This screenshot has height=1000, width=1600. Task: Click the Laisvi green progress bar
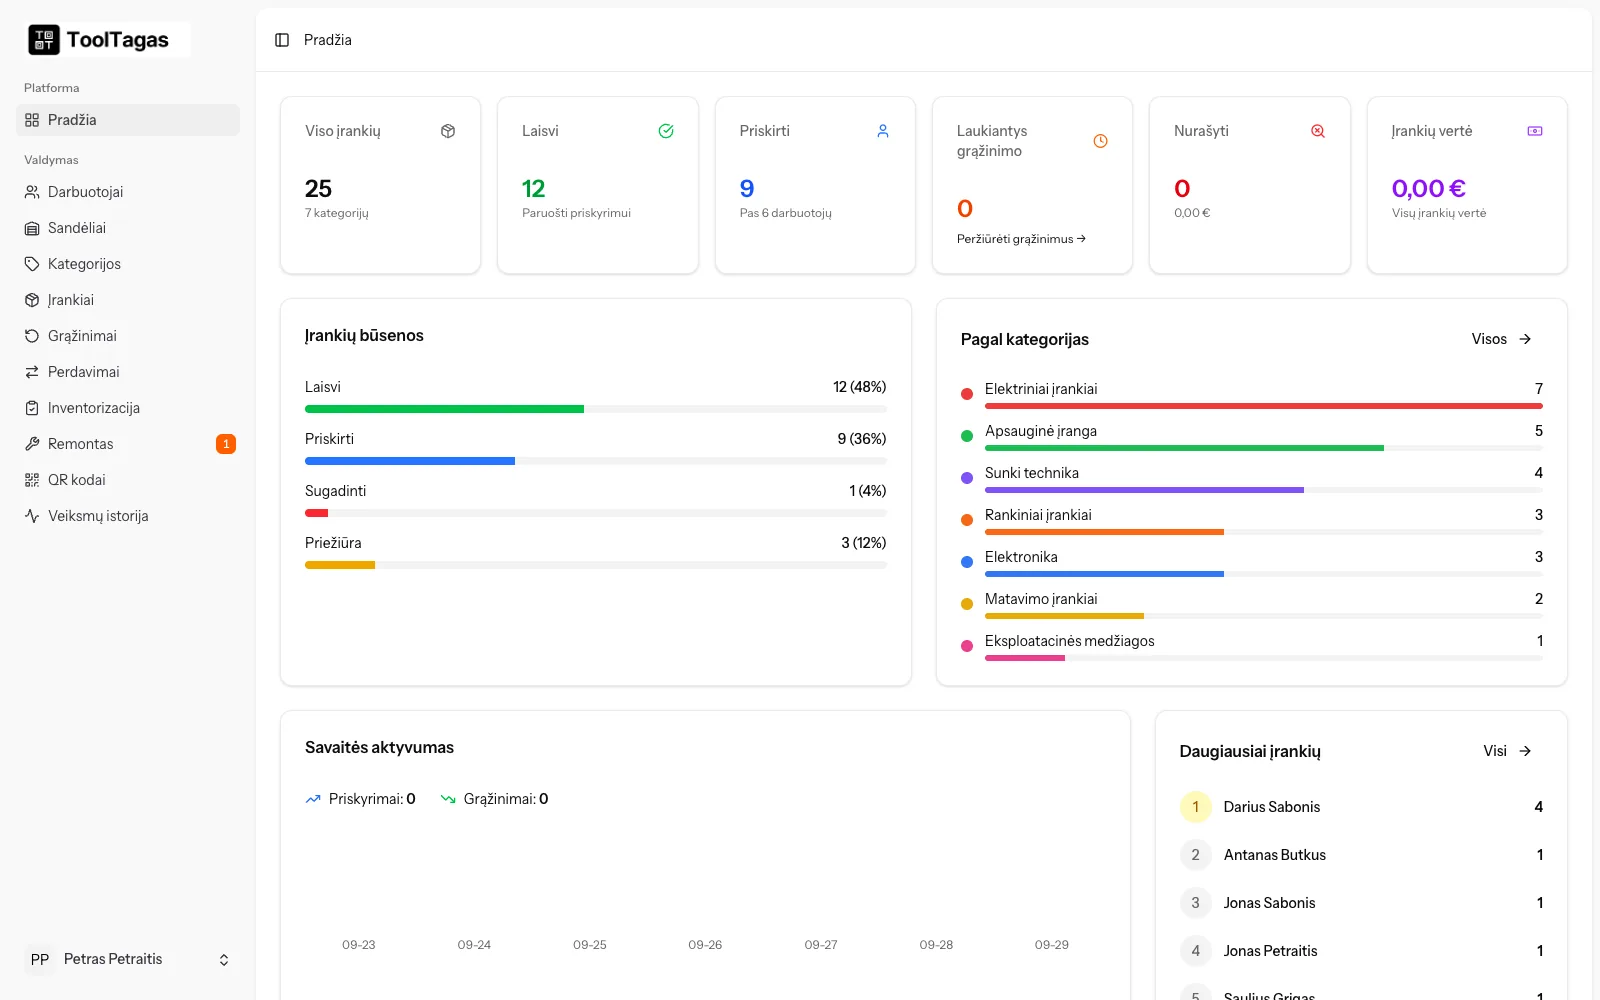click(444, 409)
